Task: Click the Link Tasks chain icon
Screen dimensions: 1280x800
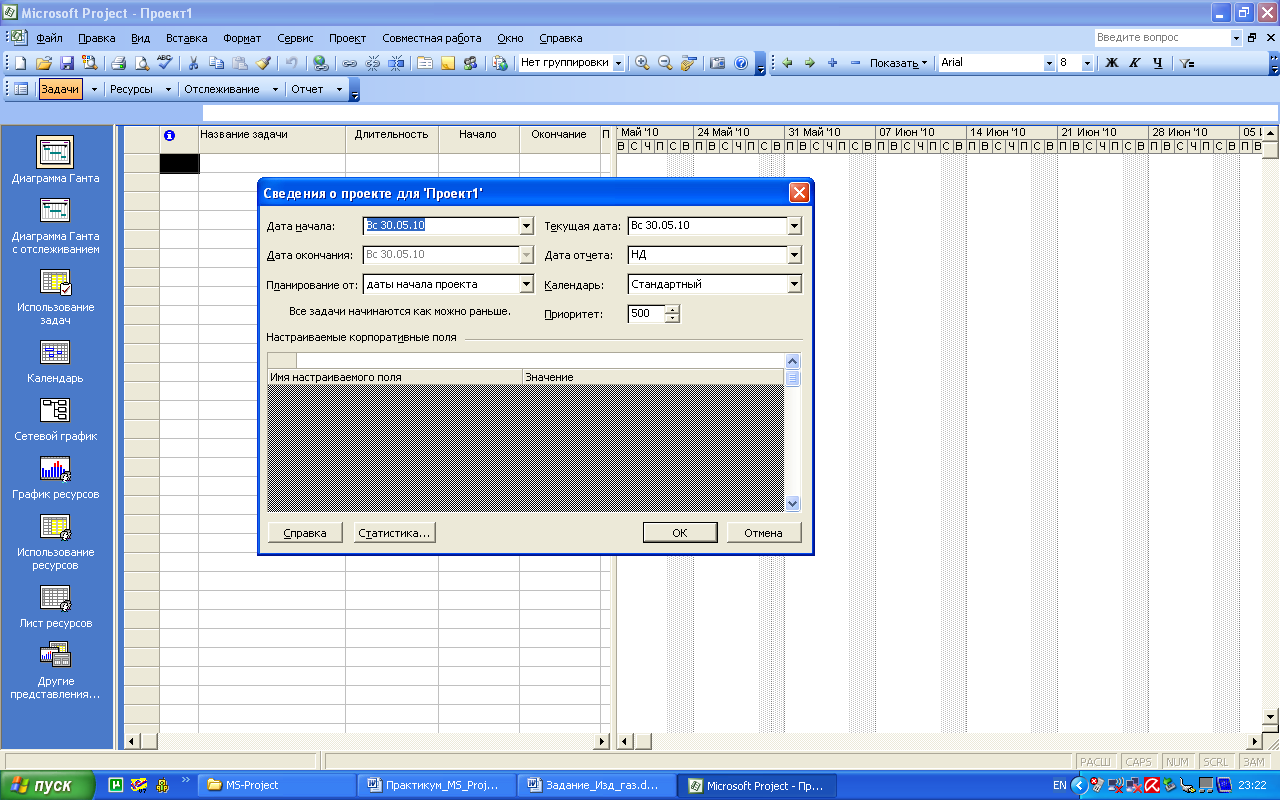Action: tap(349, 63)
